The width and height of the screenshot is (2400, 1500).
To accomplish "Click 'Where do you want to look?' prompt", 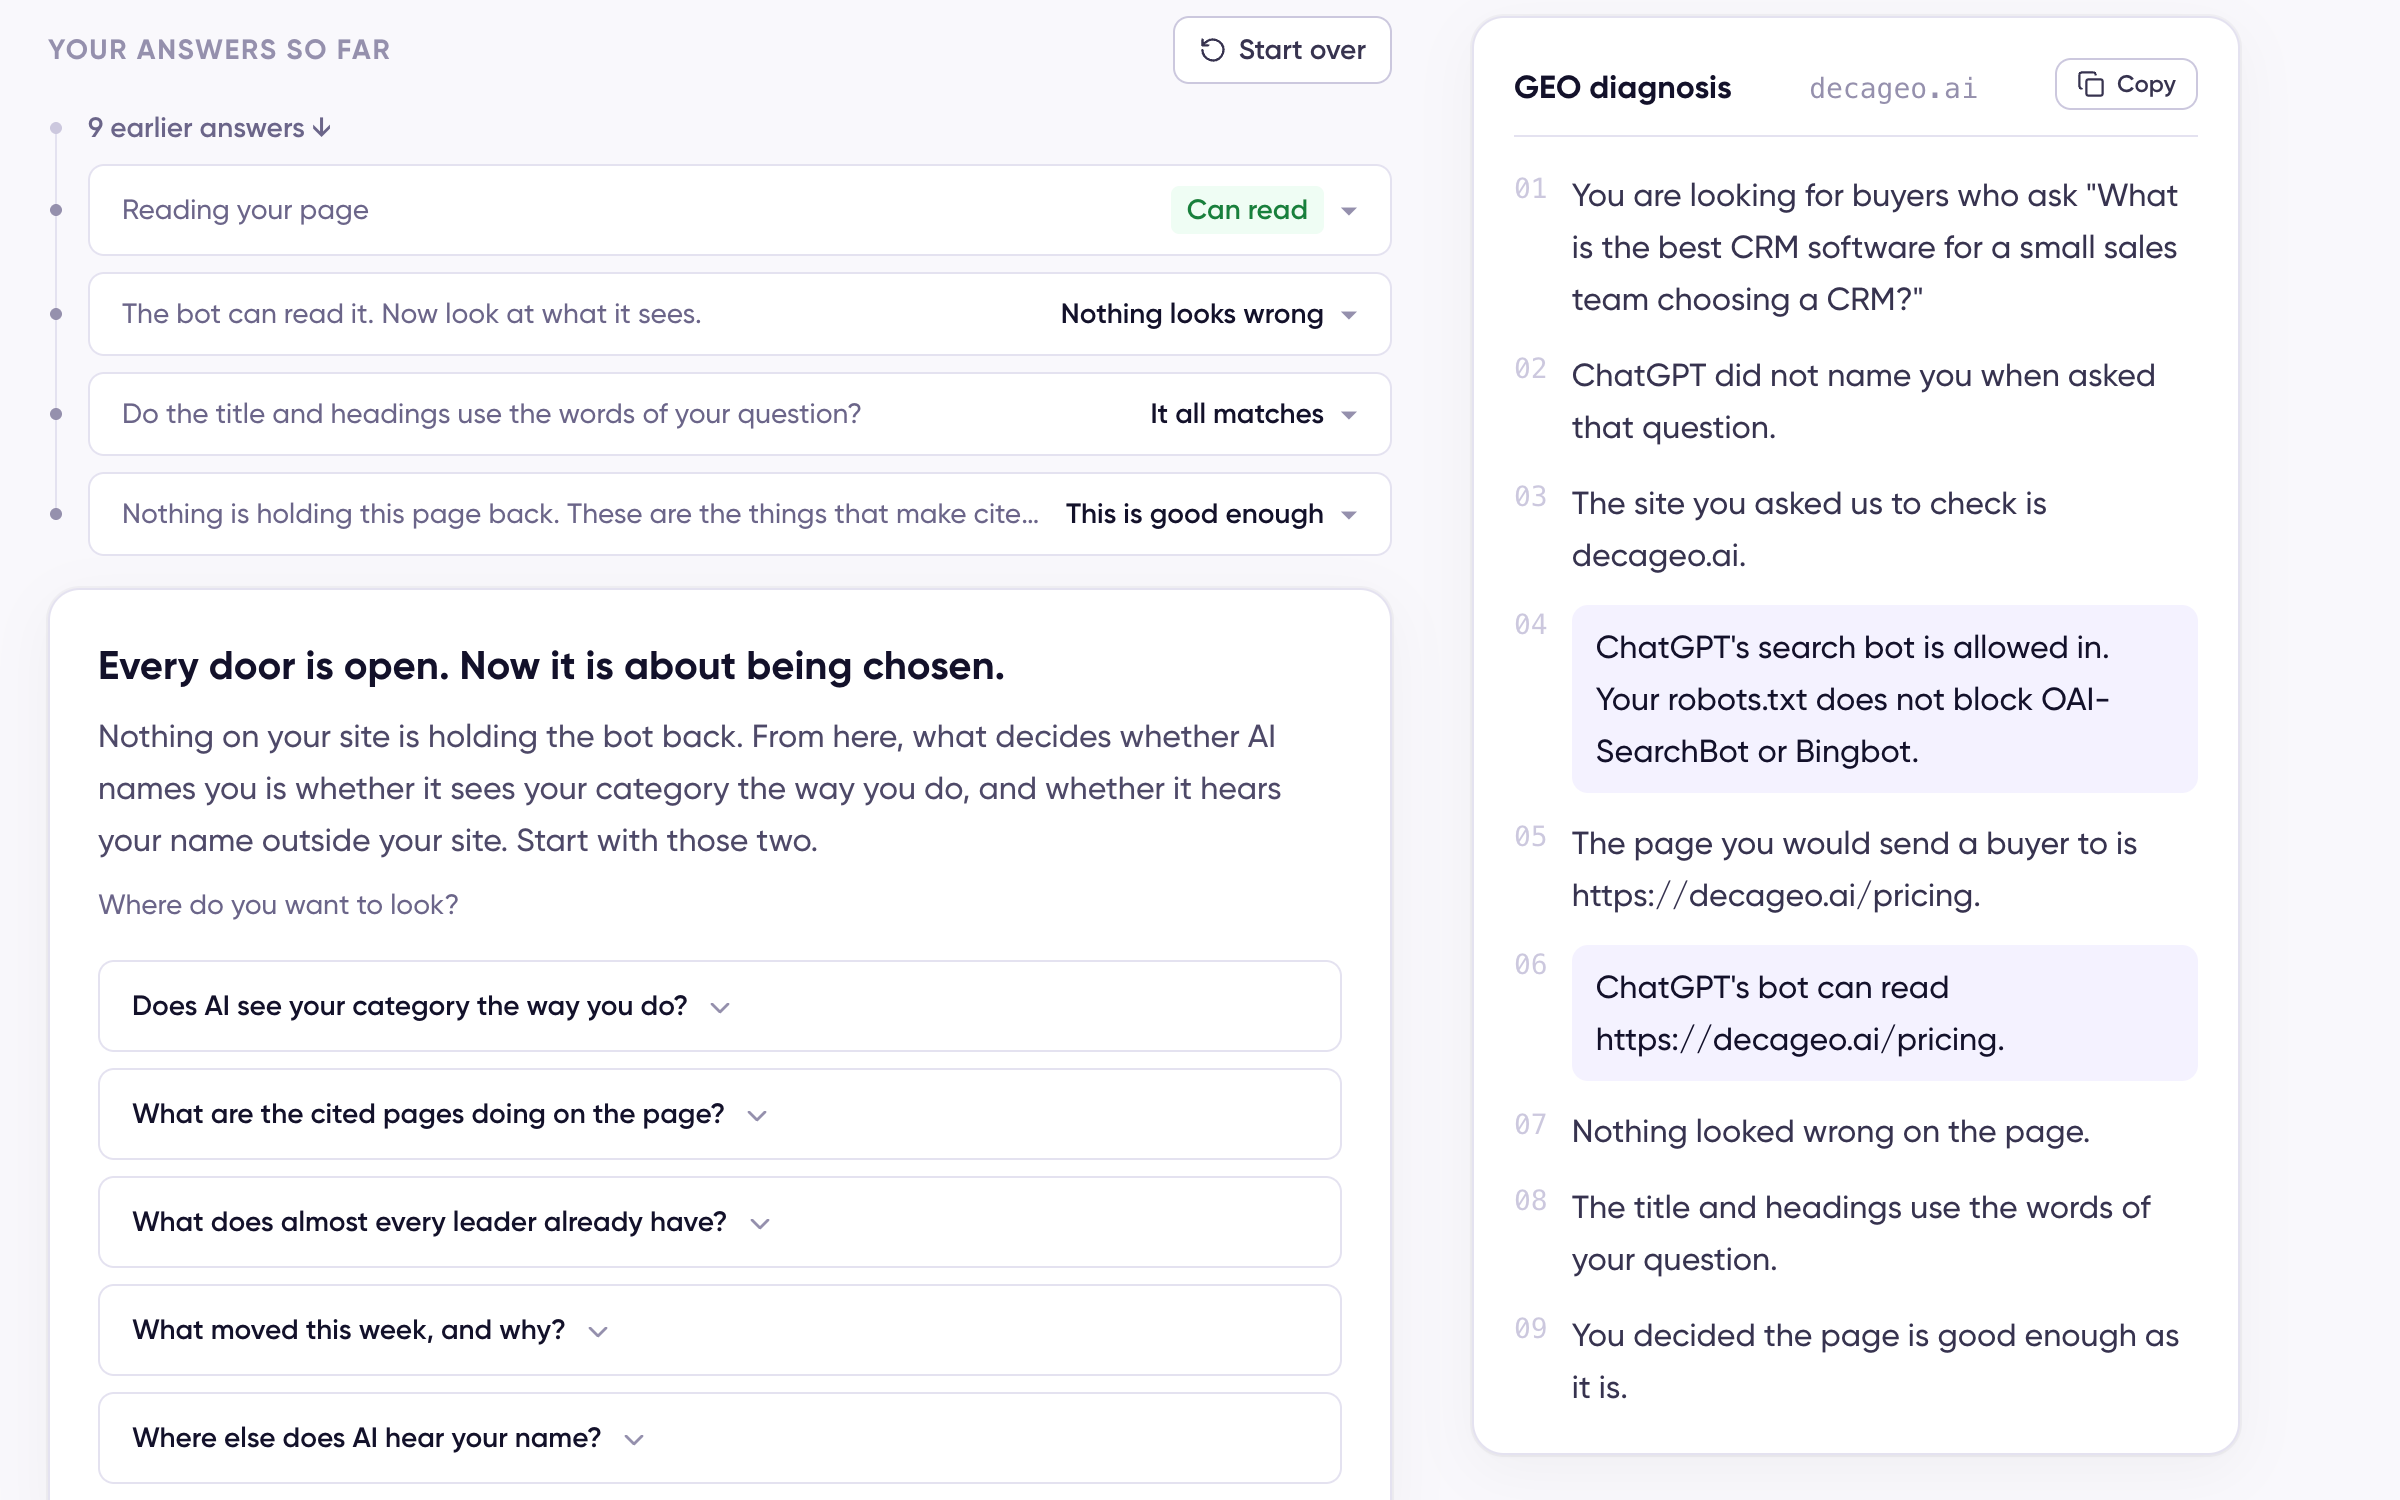I will coord(278,904).
